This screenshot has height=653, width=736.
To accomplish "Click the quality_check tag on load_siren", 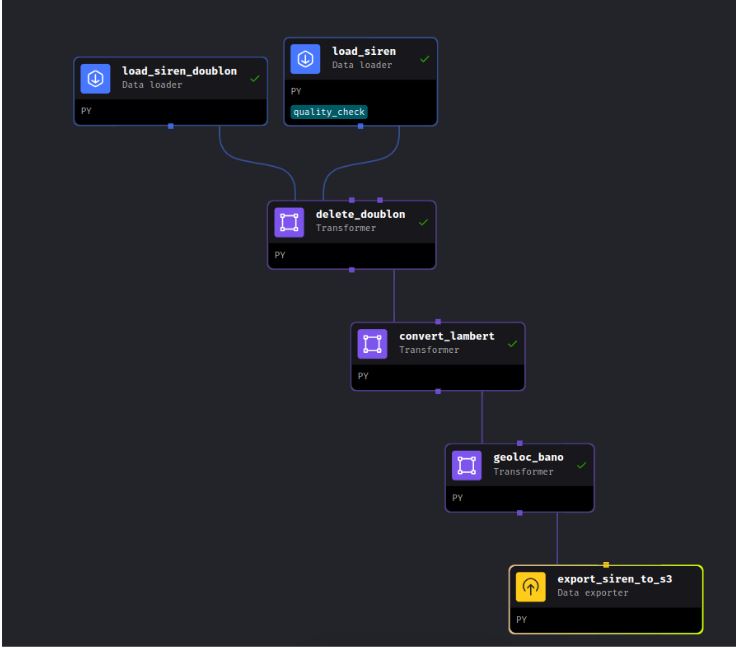I will (329, 111).
